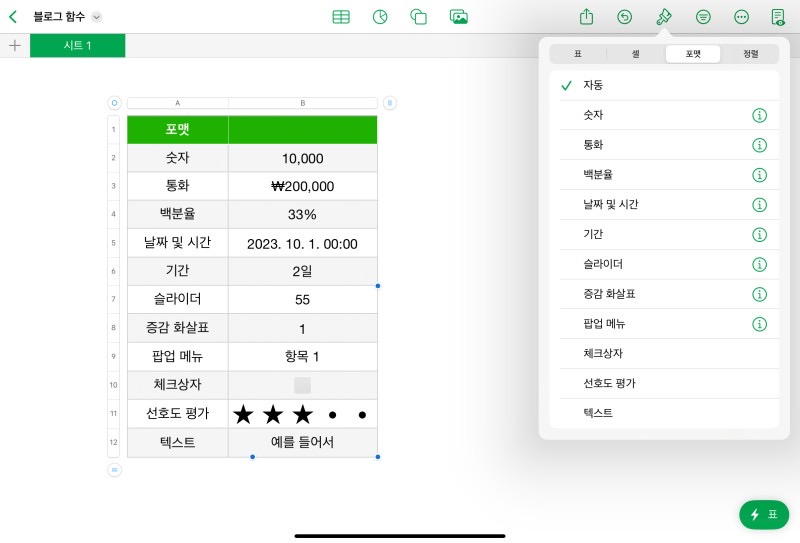Set rating to the third star

tap(303, 414)
